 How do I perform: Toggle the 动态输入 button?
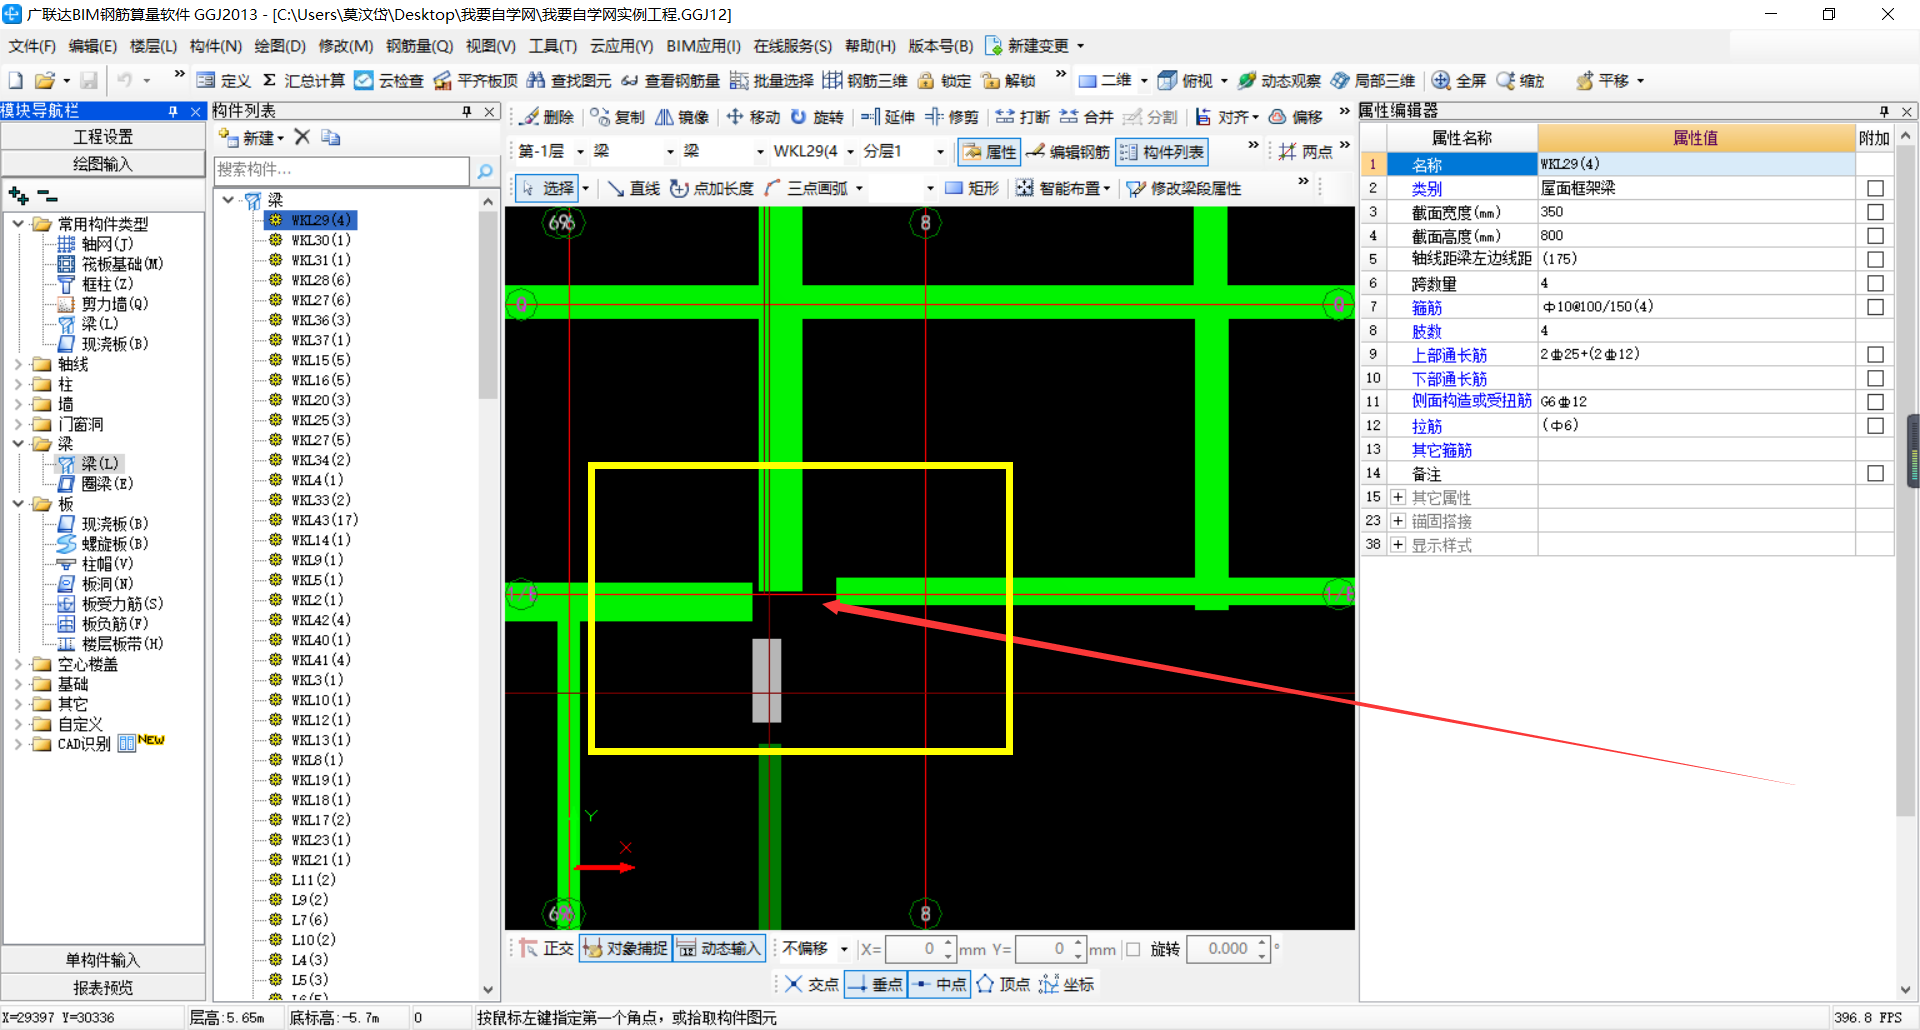point(720,948)
